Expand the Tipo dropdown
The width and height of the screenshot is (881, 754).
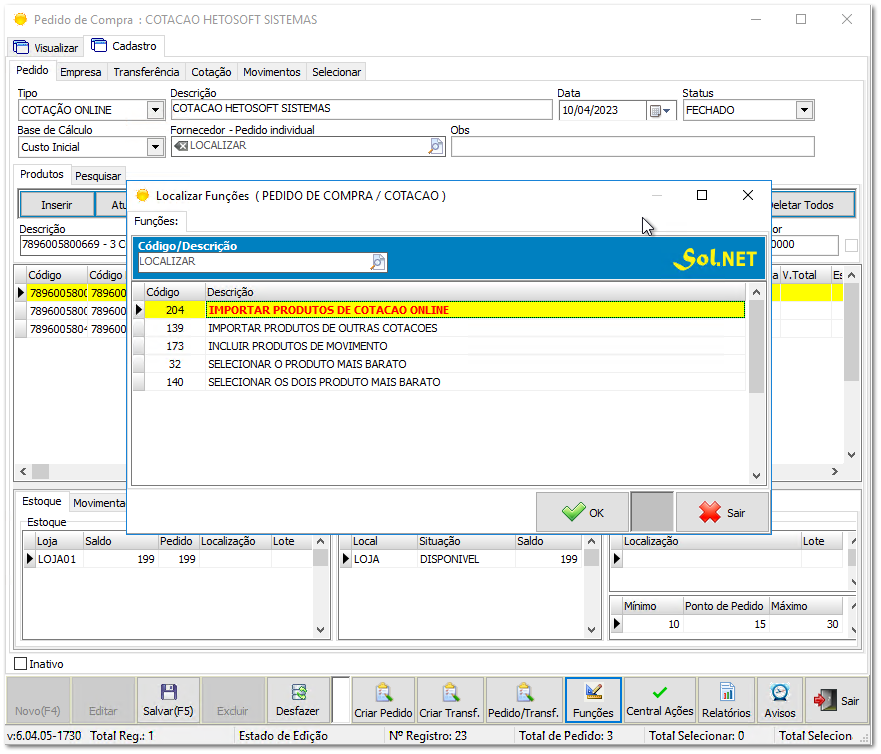(155, 111)
